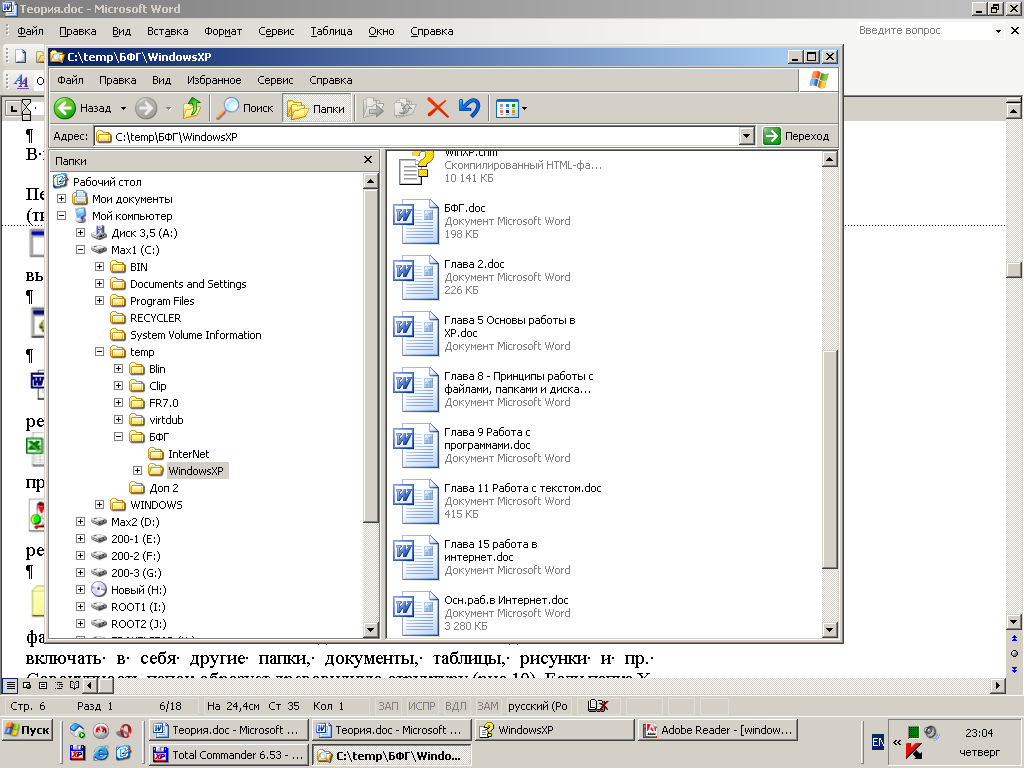Click the red Delete X icon
Screen dimensions: 1024x768
click(x=438, y=108)
